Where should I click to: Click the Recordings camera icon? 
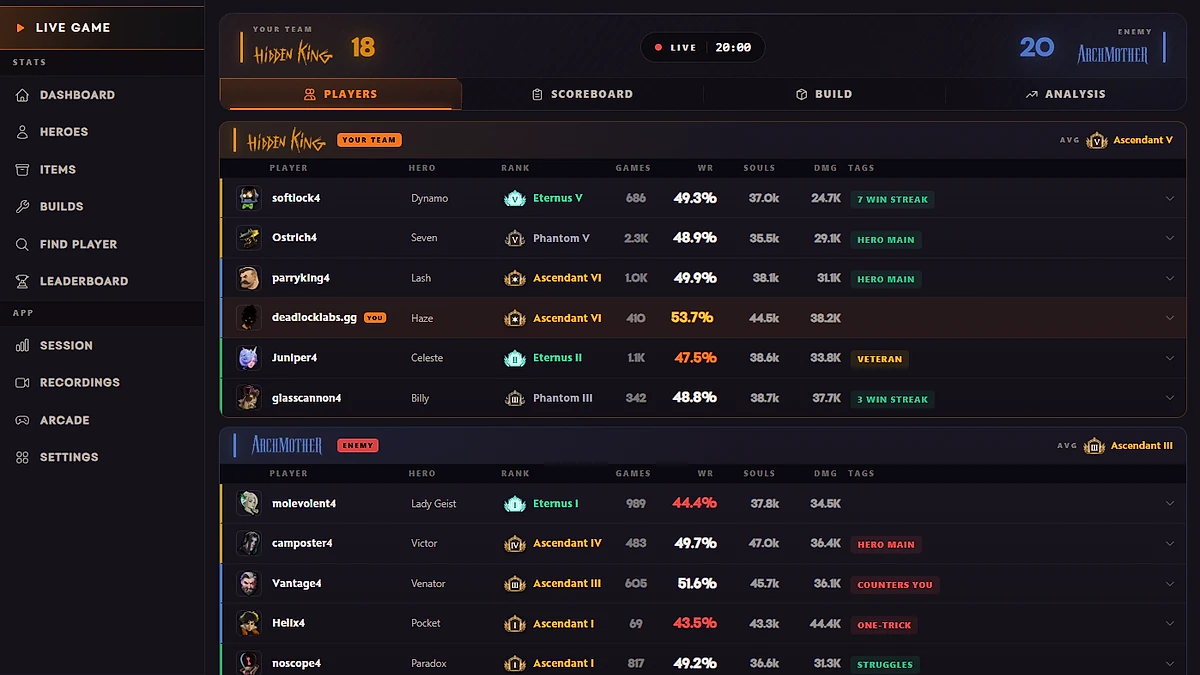pyautogui.click(x=22, y=383)
